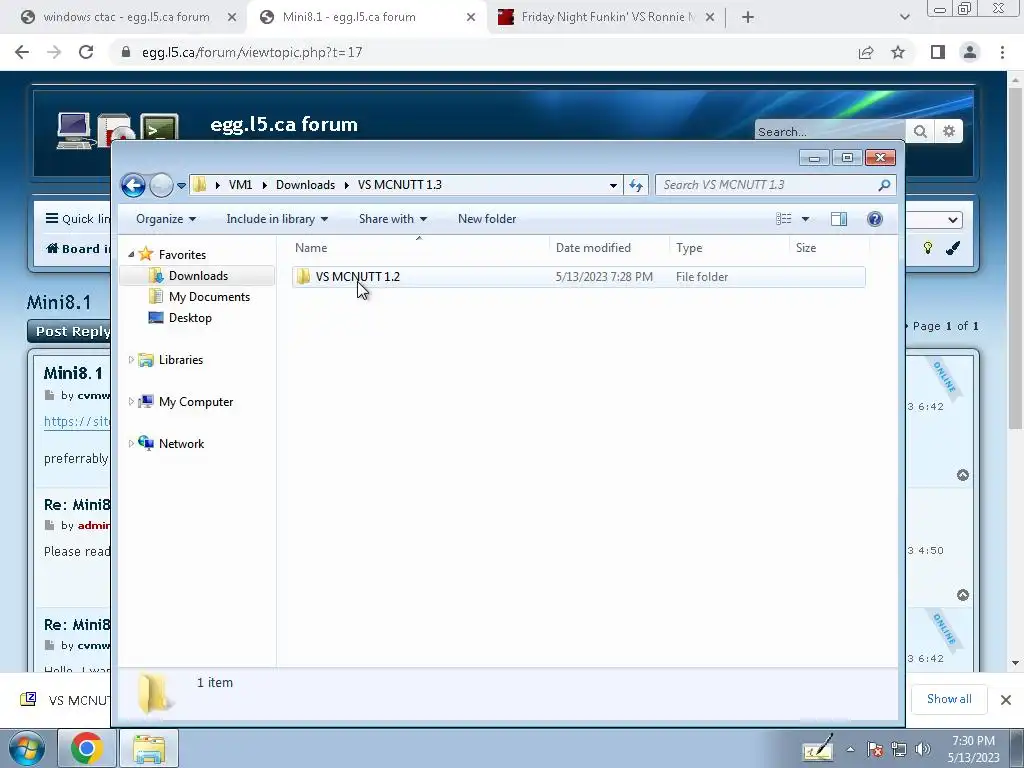Close the Mini8.1 browser tab
Screen dimensions: 1024x768
coord(471,18)
